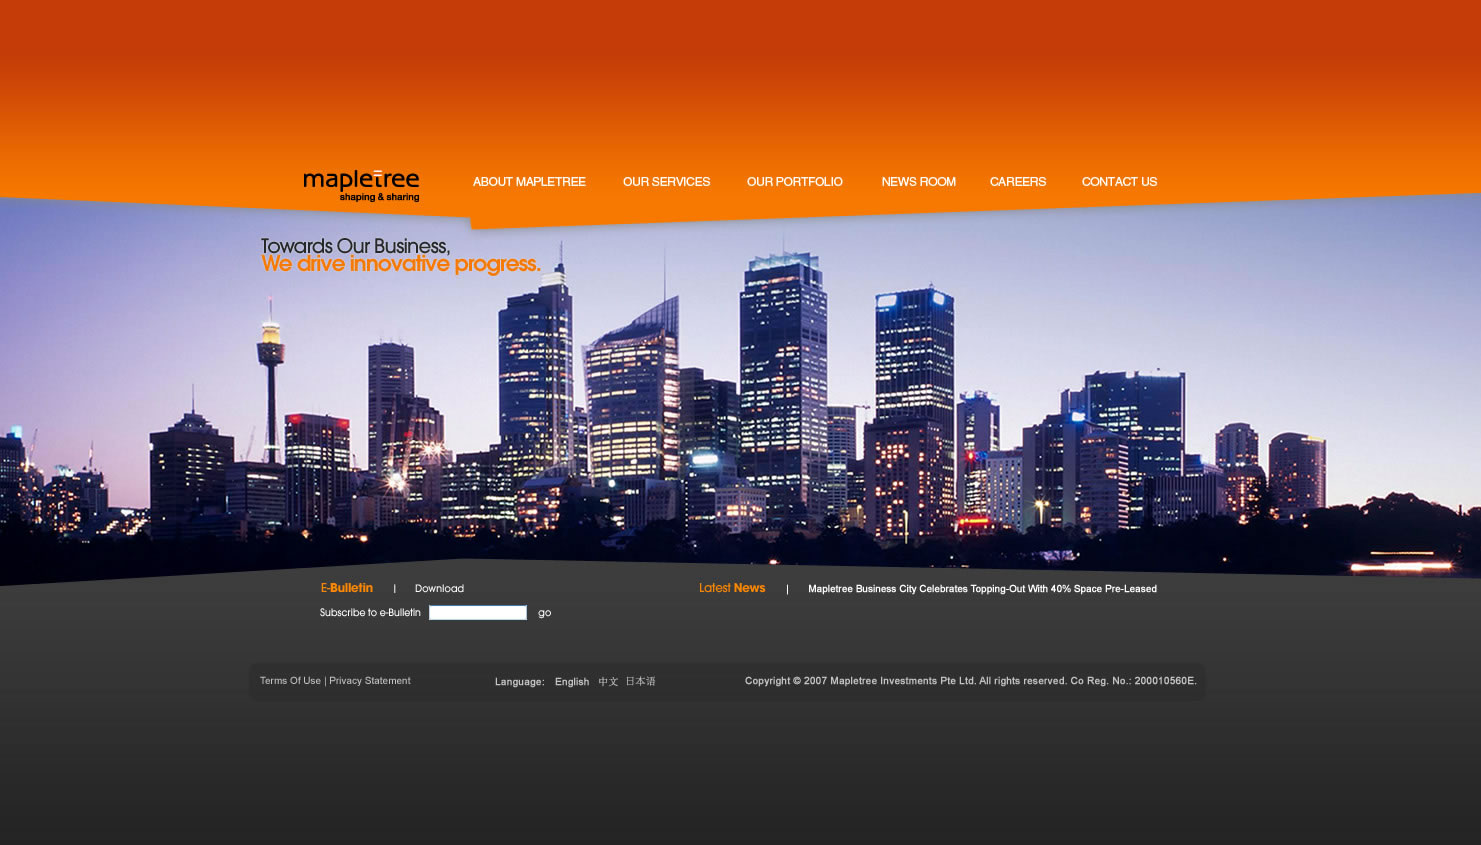
Task: Click the e-Bulletin Download link
Action: click(x=439, y=589)
